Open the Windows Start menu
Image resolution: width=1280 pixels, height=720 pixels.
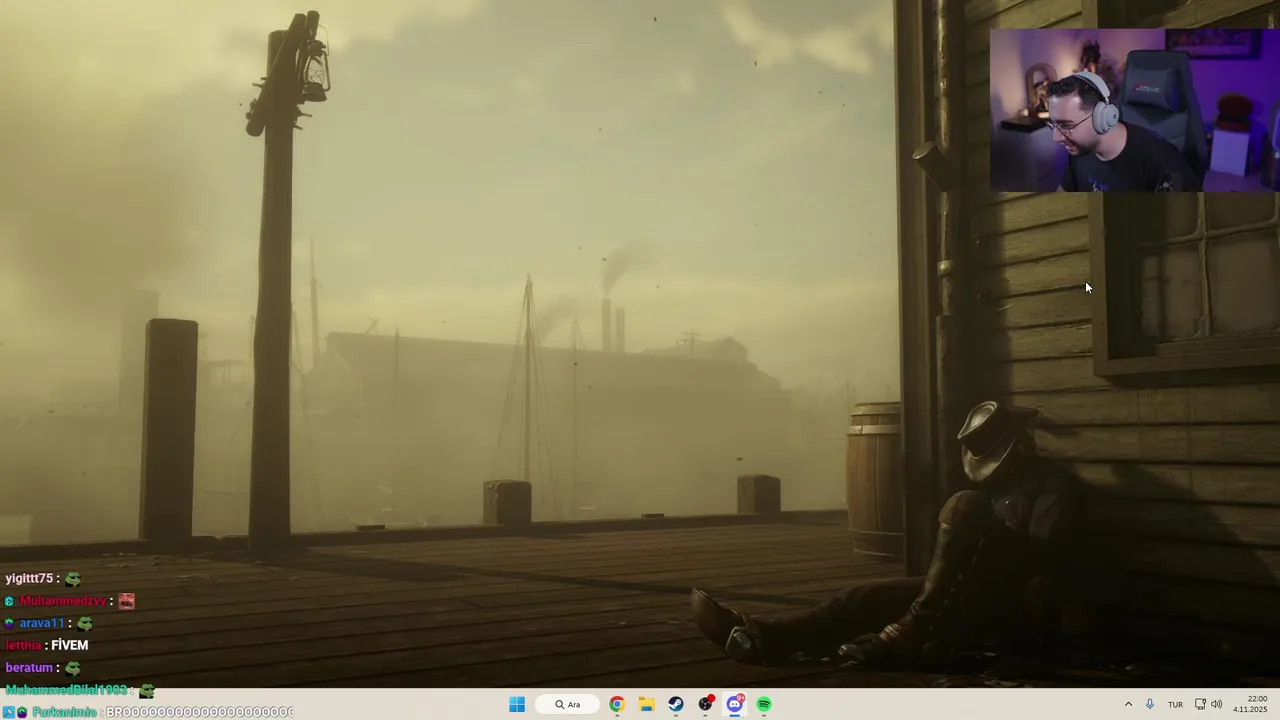coord(517,704)
